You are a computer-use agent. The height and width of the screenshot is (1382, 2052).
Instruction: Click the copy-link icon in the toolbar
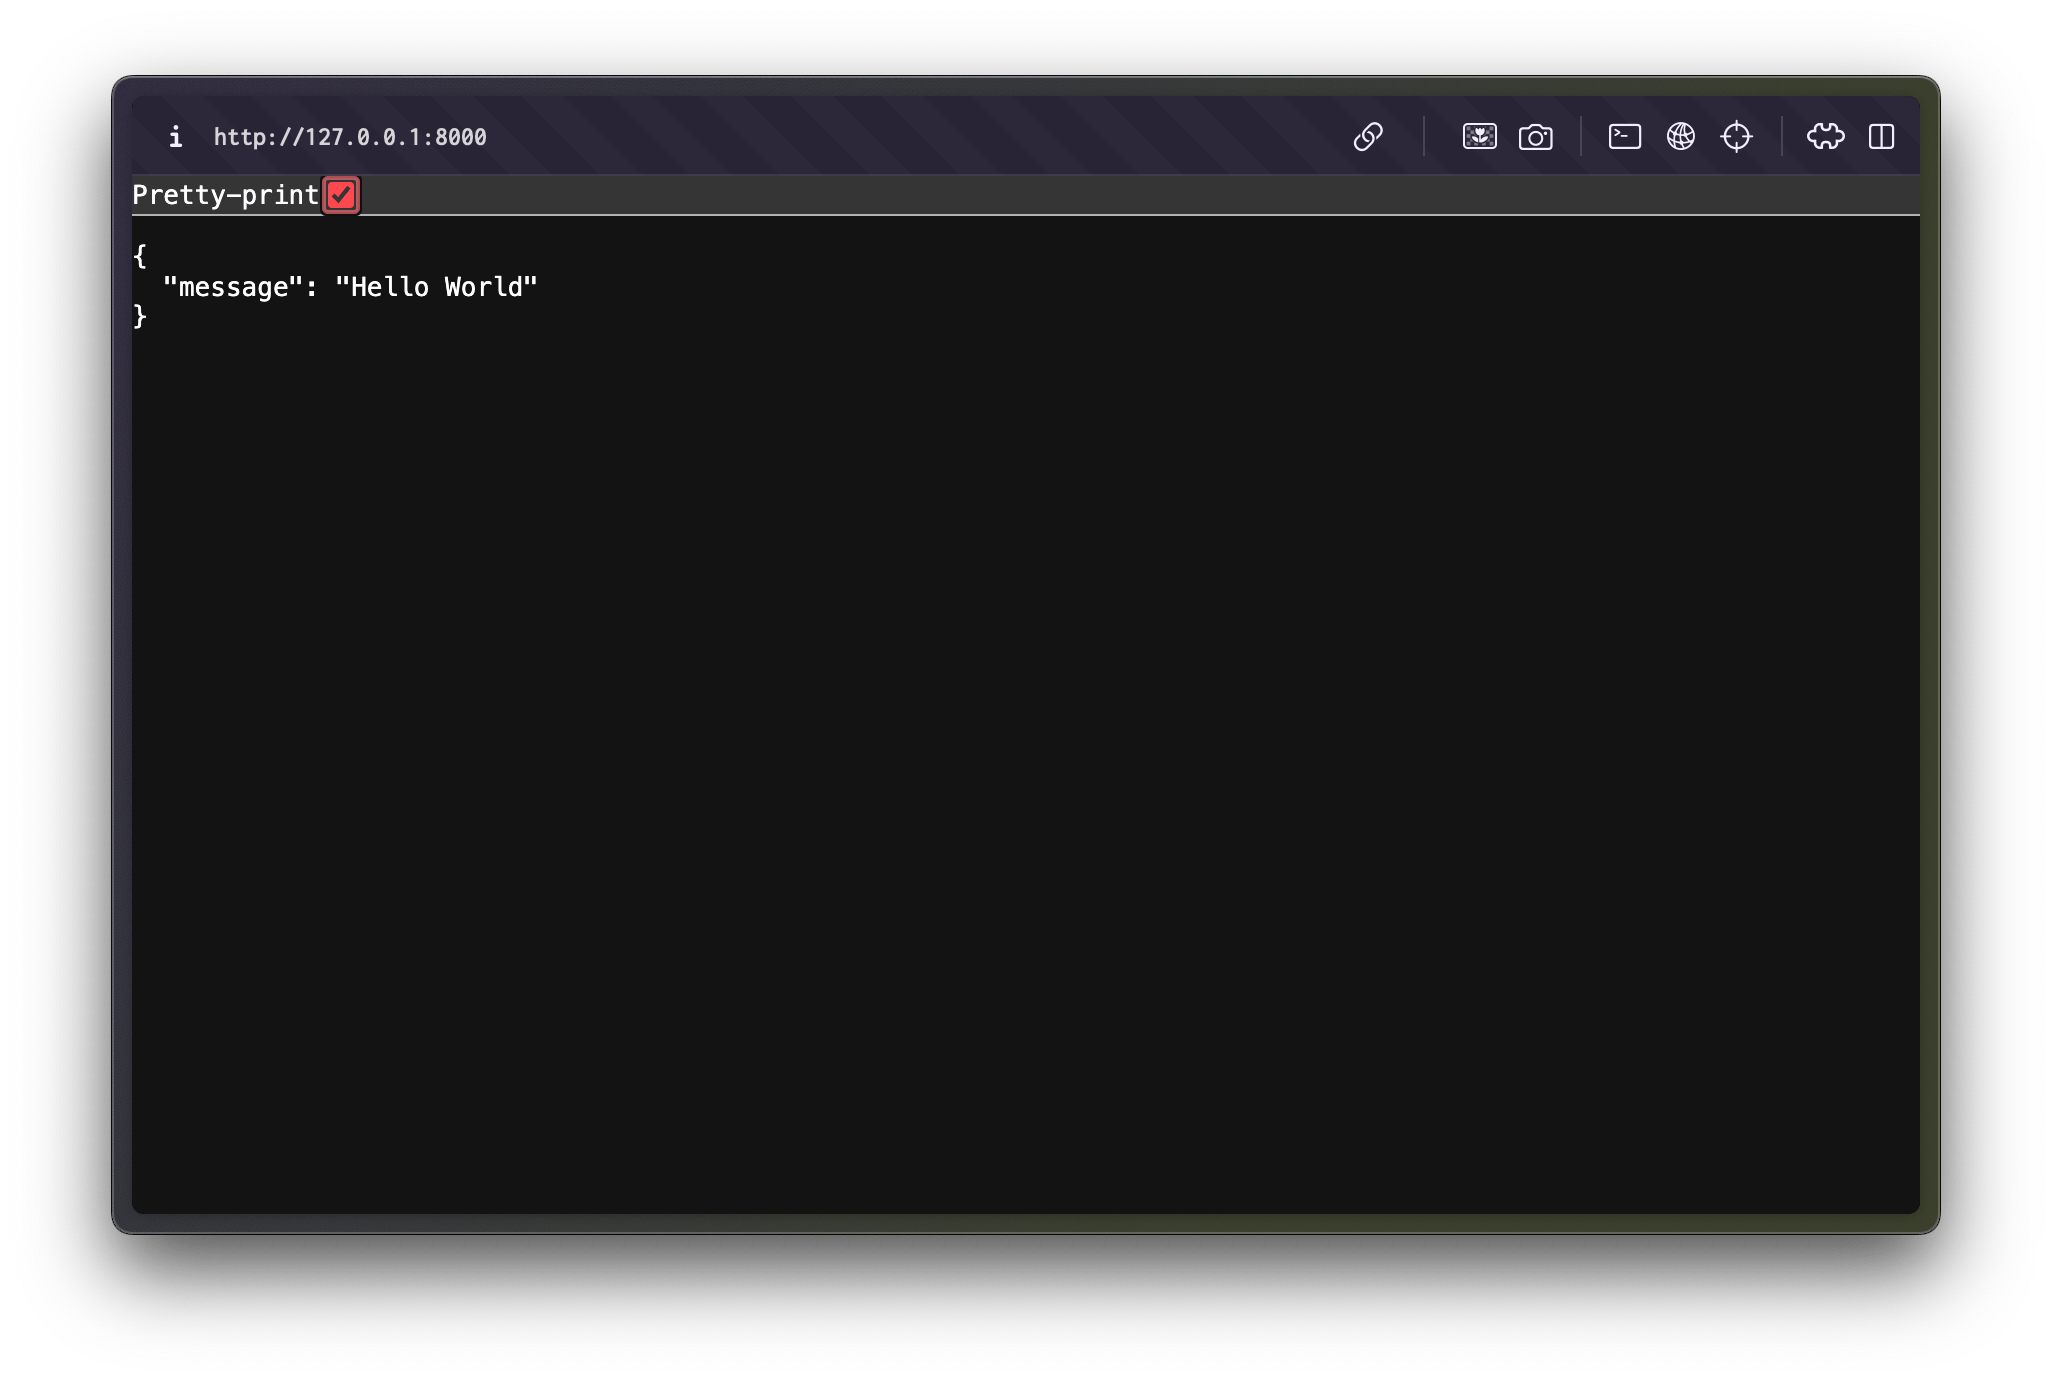point(1369,137)
